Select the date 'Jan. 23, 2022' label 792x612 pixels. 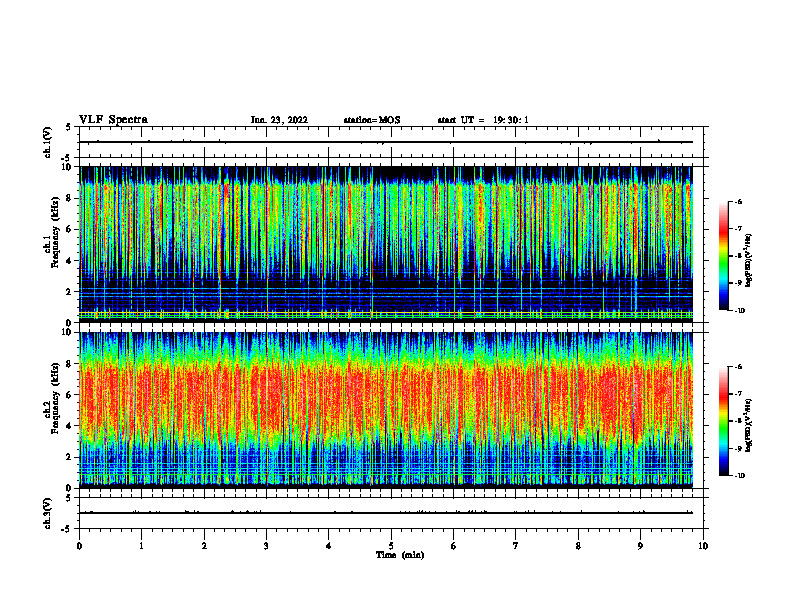279,120
